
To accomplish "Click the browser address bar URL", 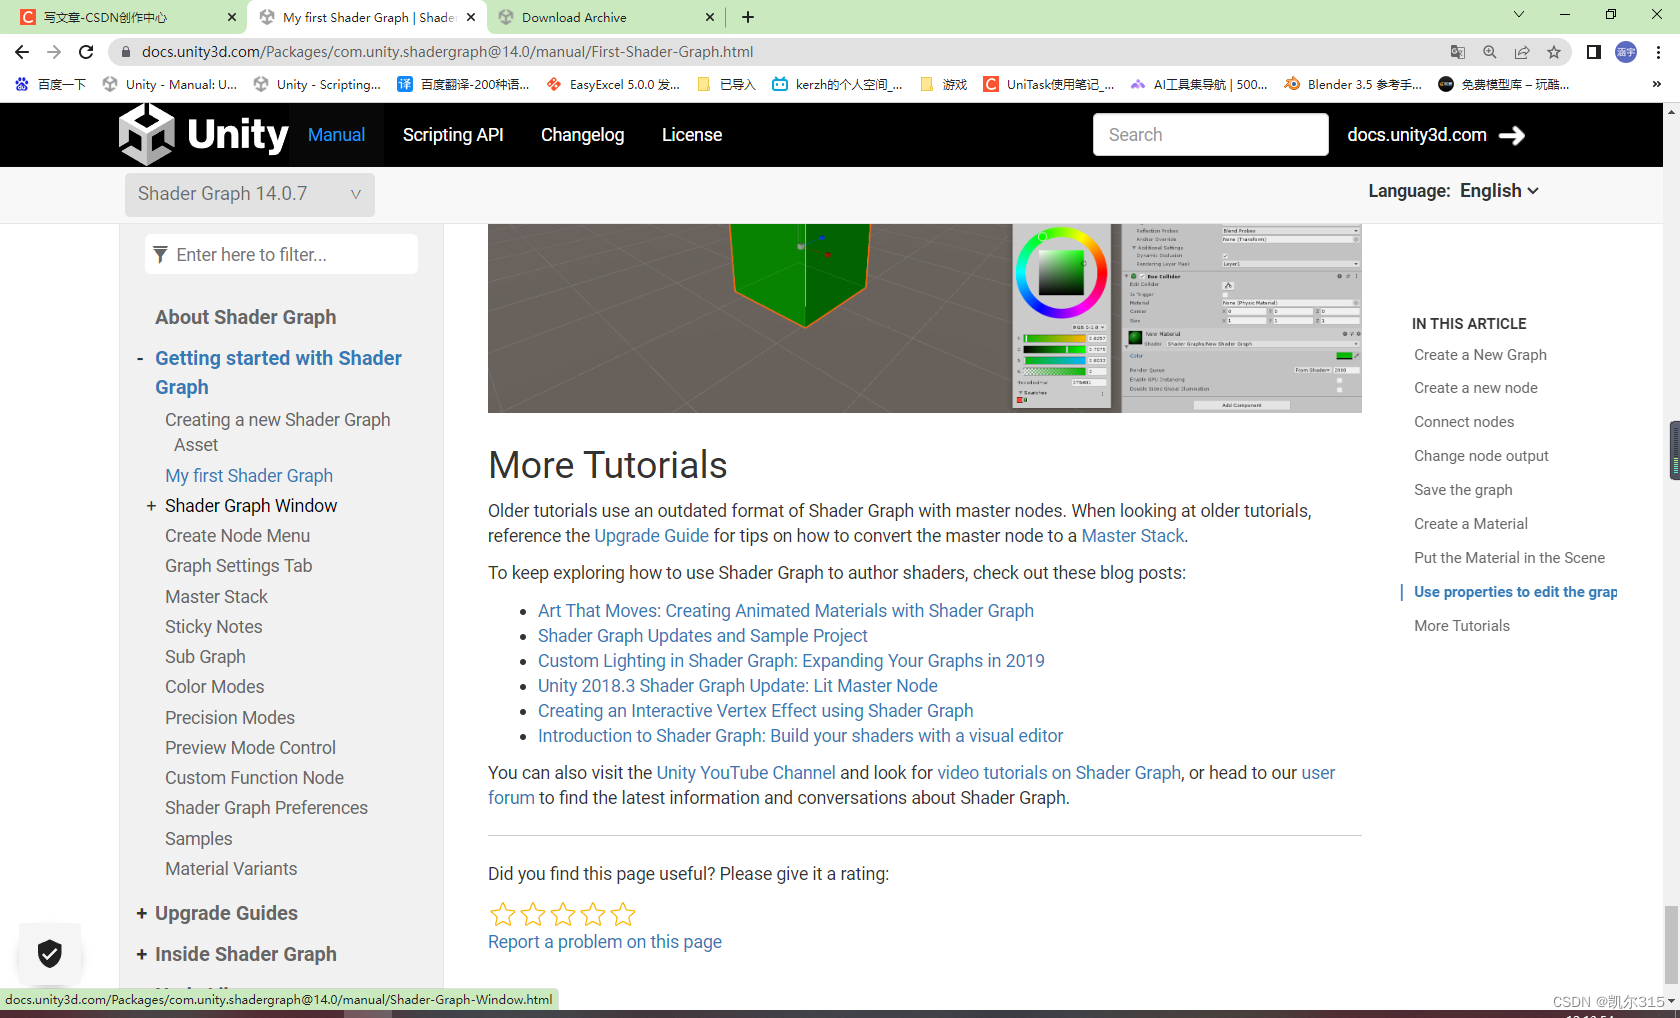I will click(447, 52).
